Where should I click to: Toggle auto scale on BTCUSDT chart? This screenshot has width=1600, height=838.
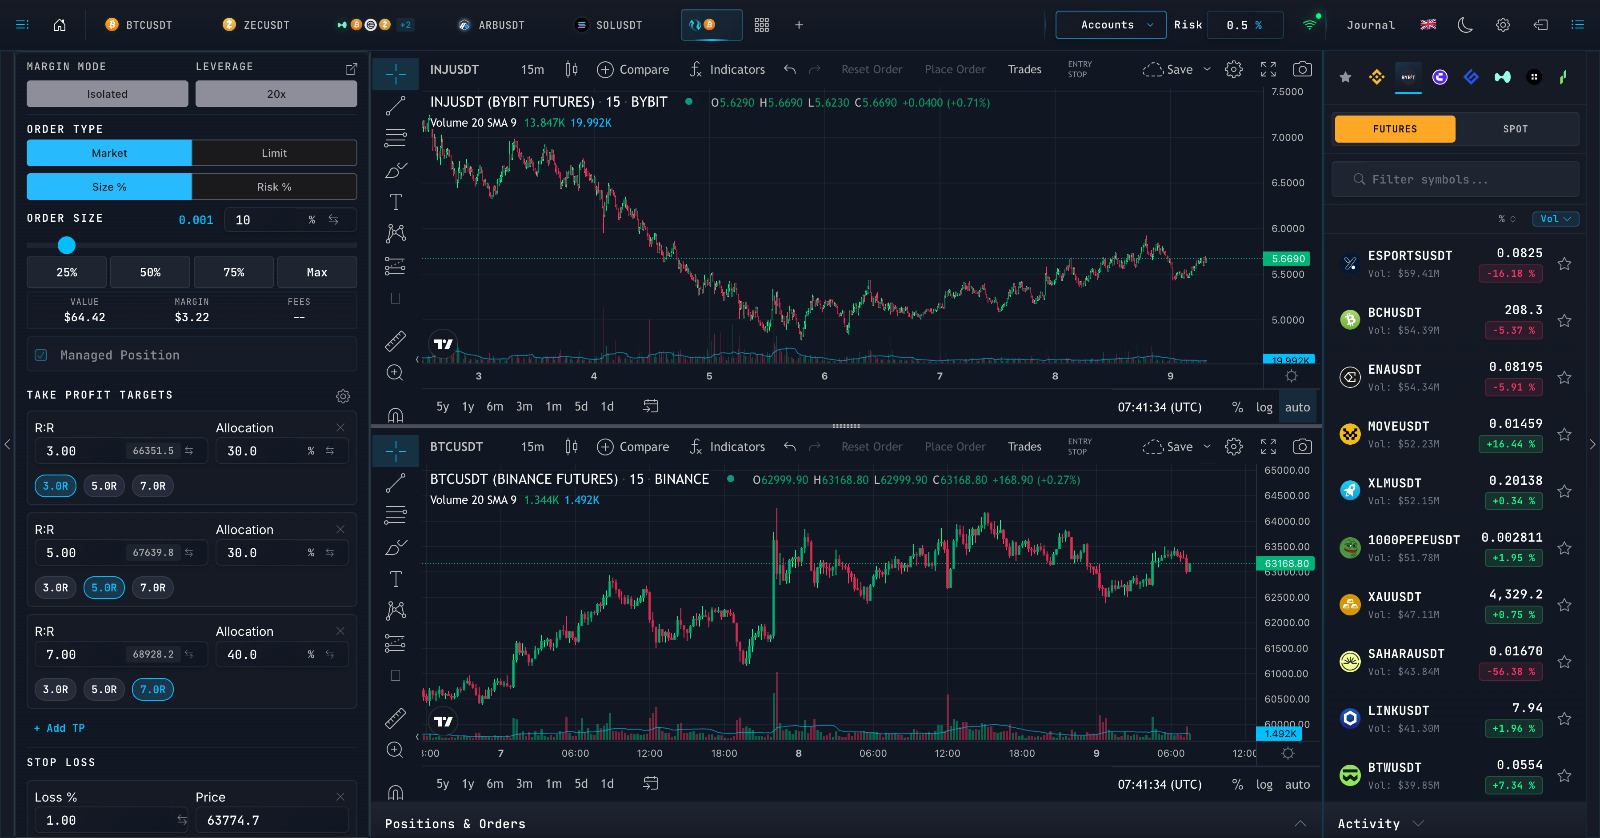(1297, 784)
